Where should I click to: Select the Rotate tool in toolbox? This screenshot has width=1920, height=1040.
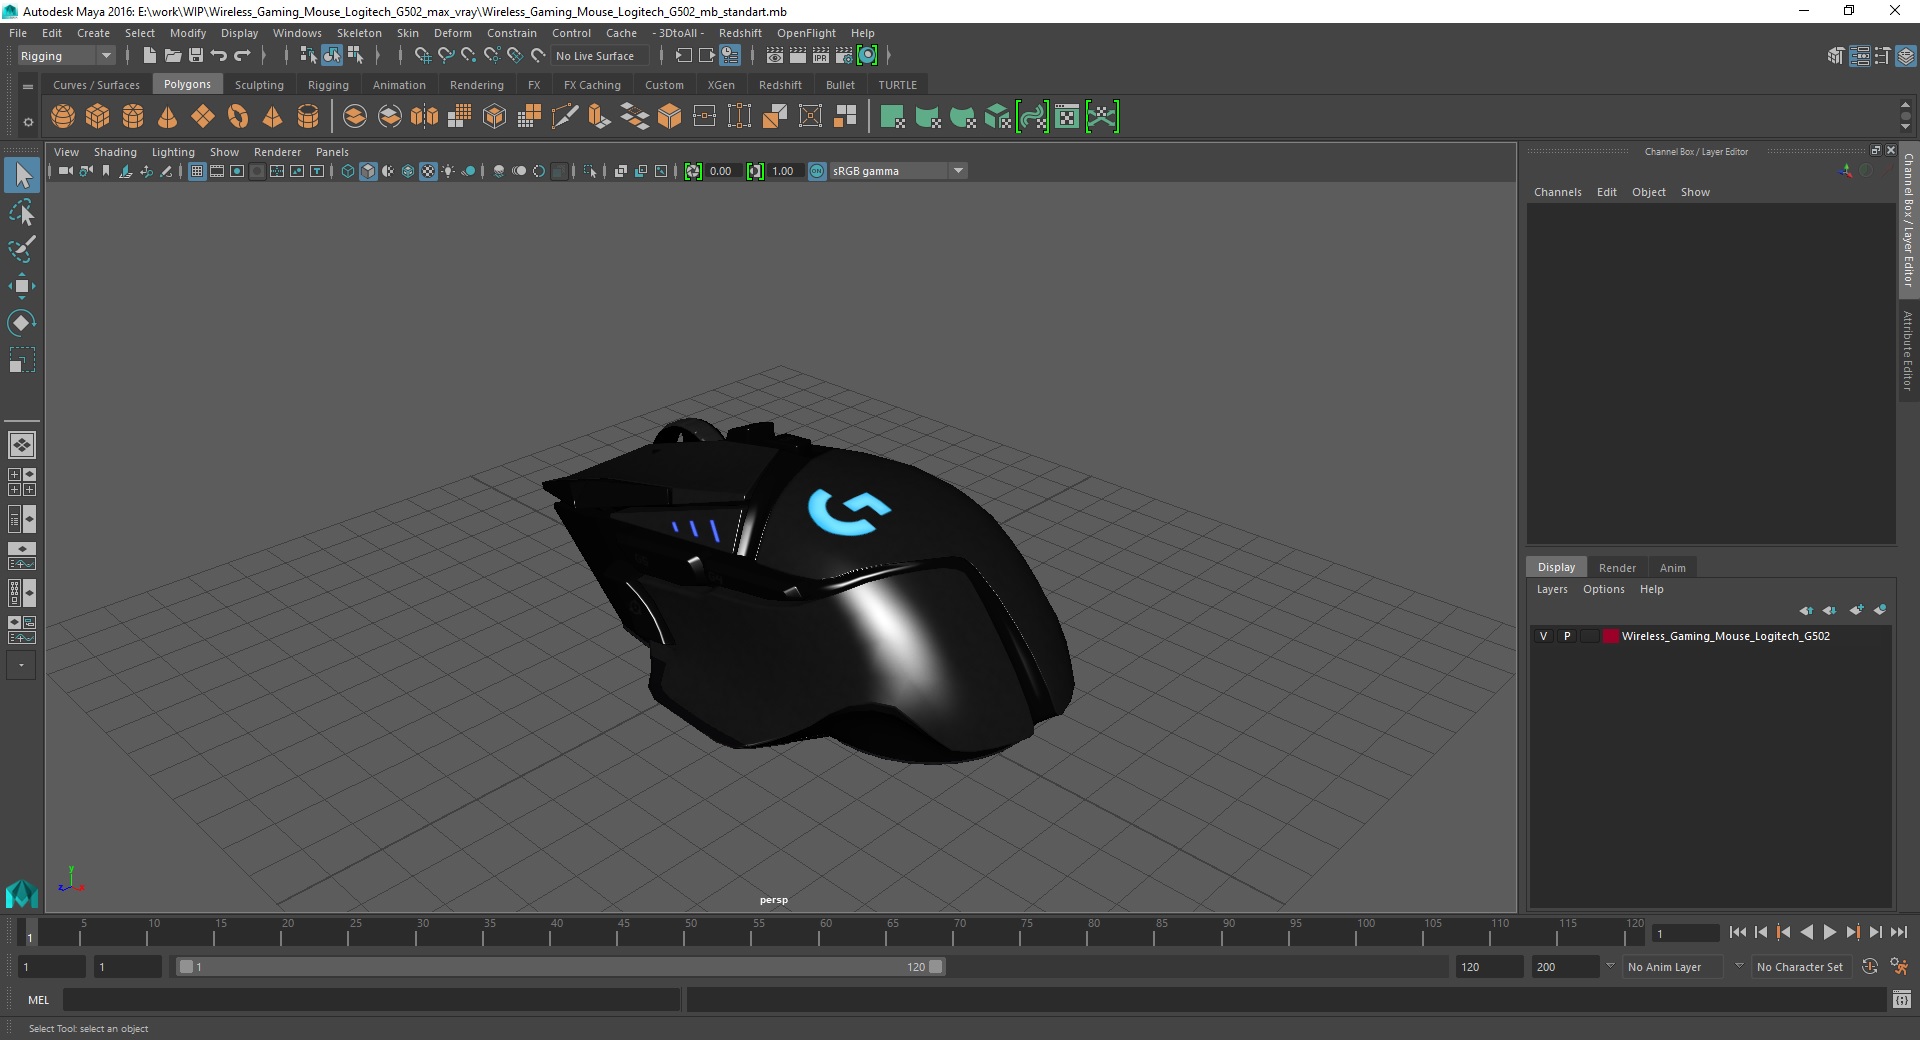coord(22,323)
